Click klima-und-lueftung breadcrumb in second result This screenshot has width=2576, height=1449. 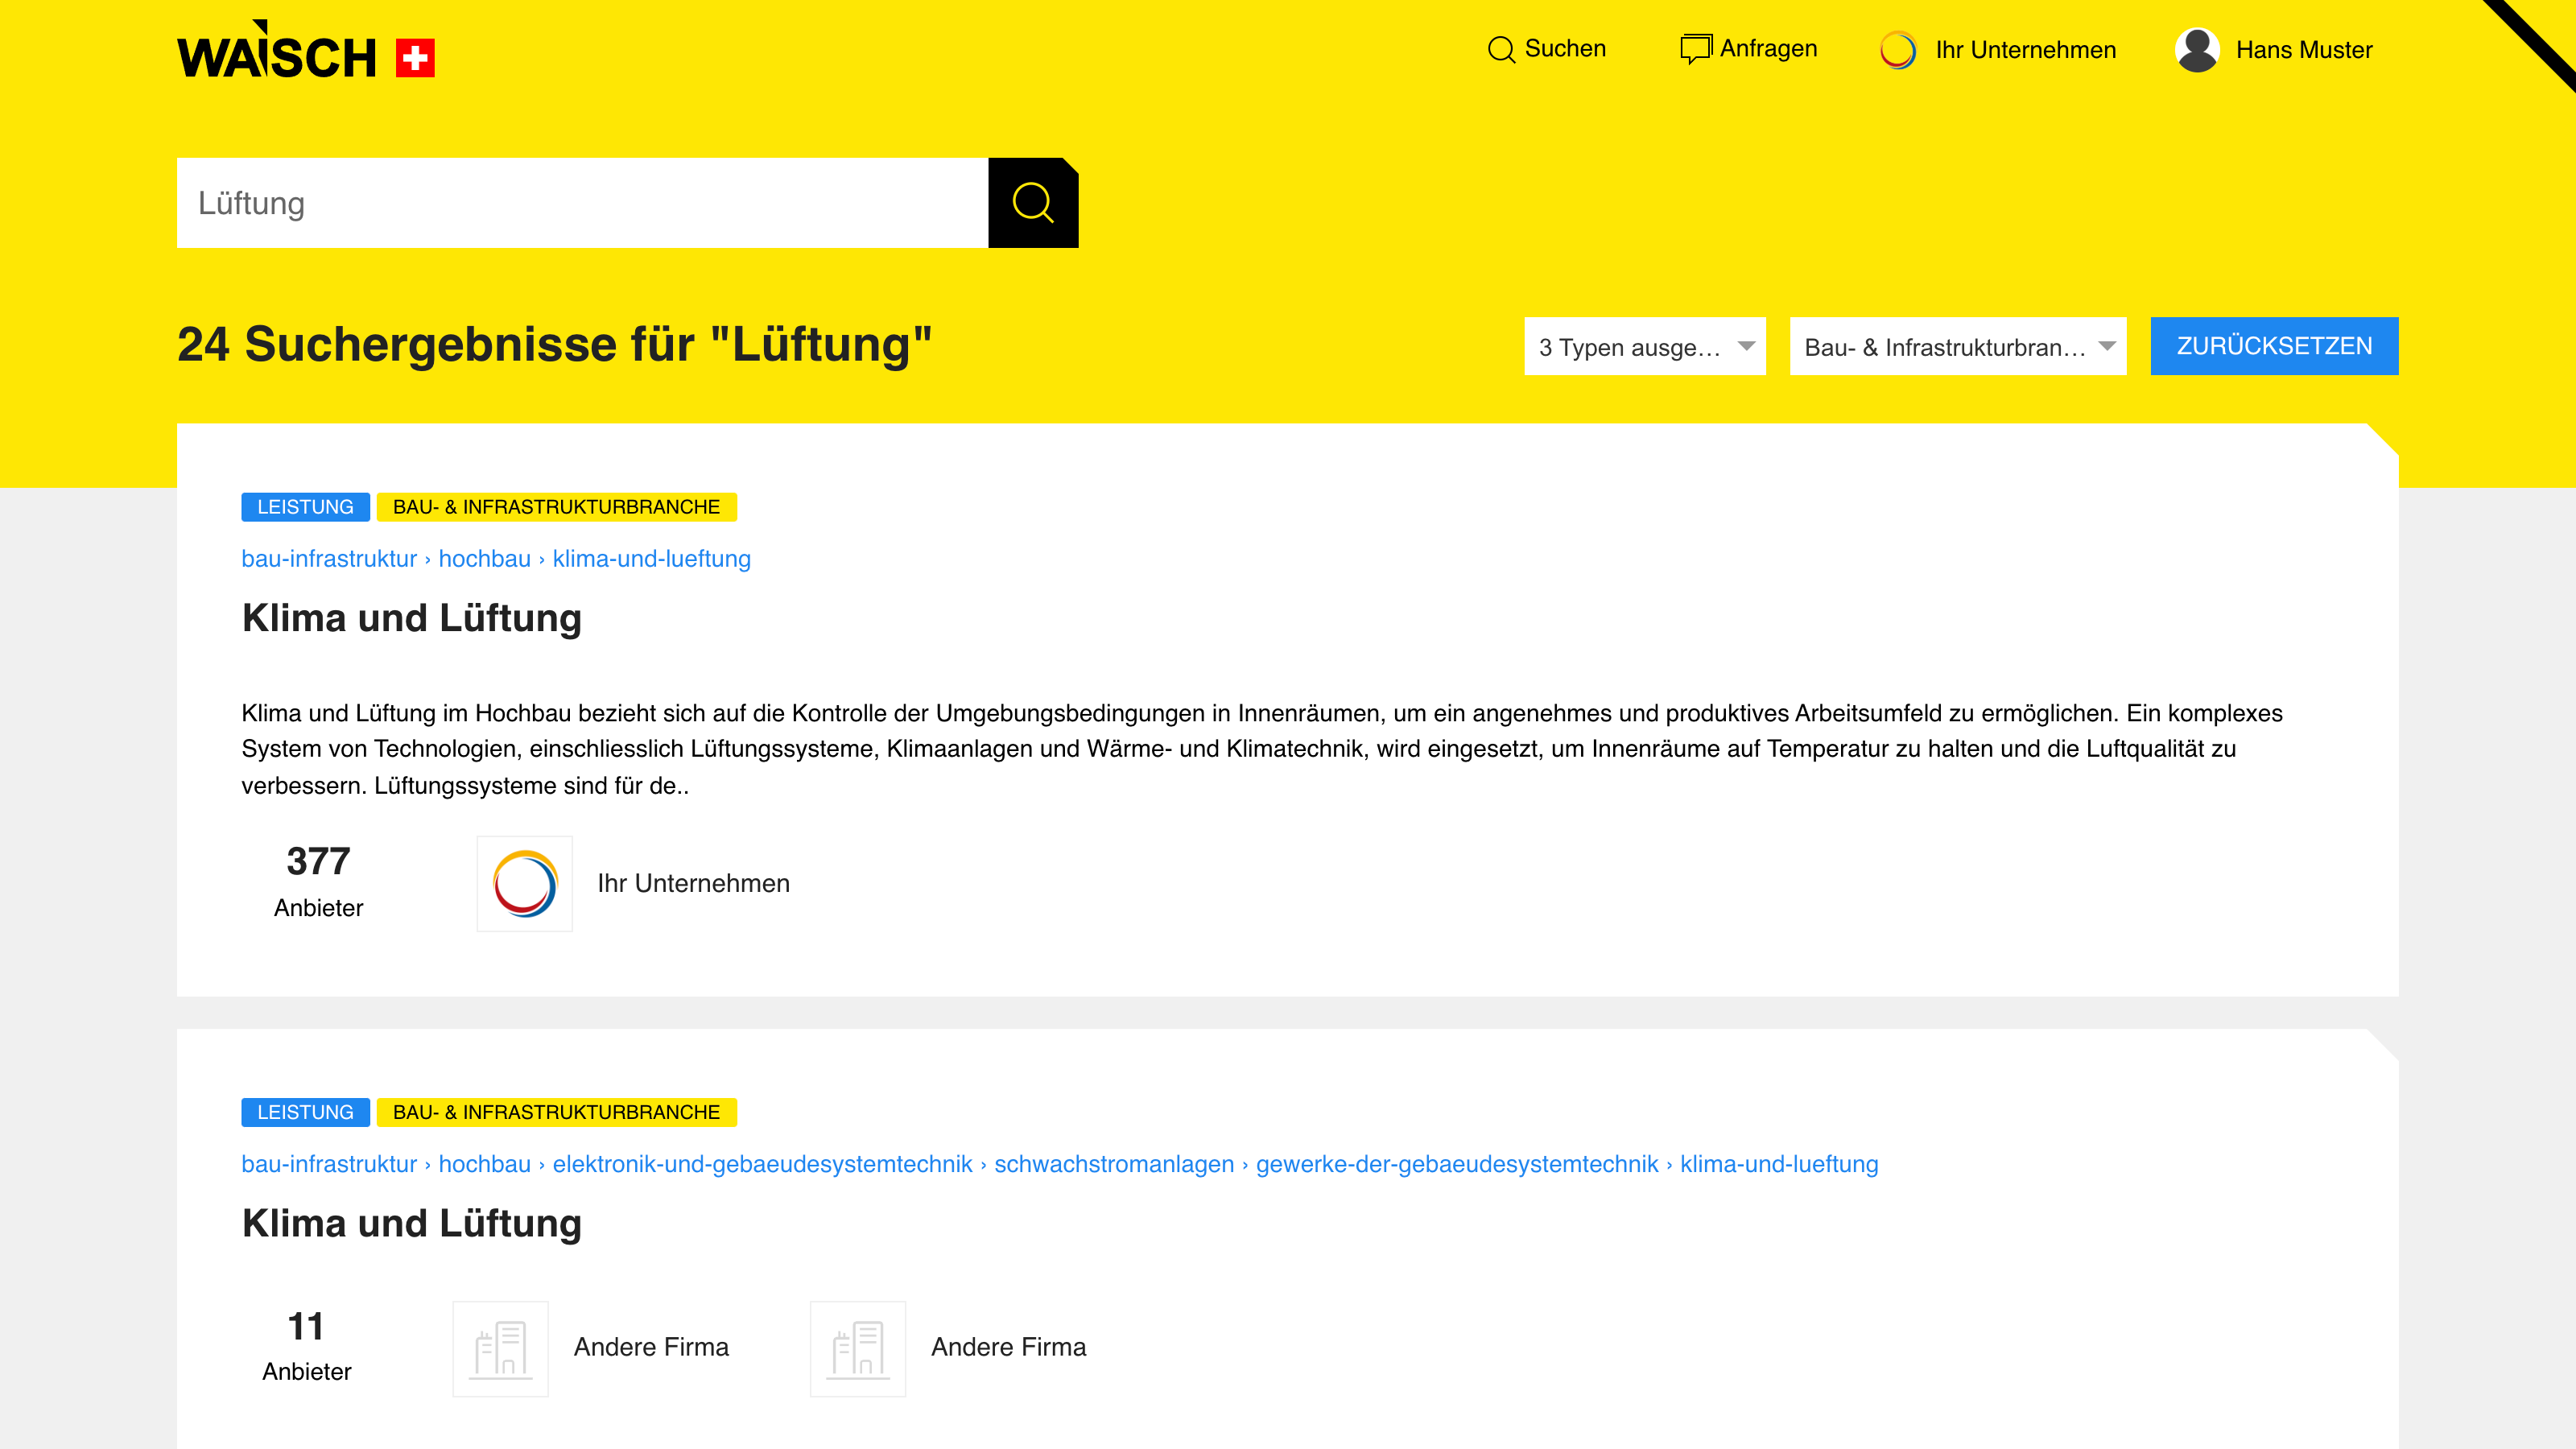[x=1779, y=1164]
